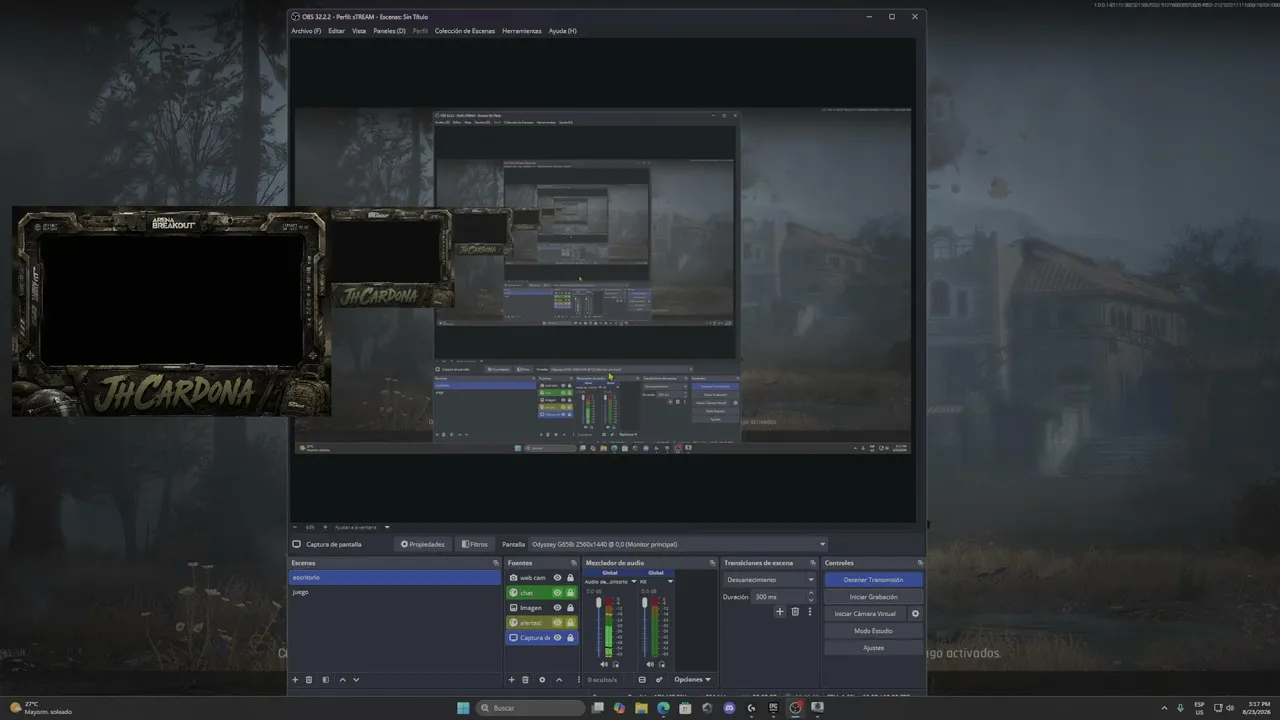Open transition properties three-dot menu
This screenshot has width=1280, height=720.
tap(809, 612)
